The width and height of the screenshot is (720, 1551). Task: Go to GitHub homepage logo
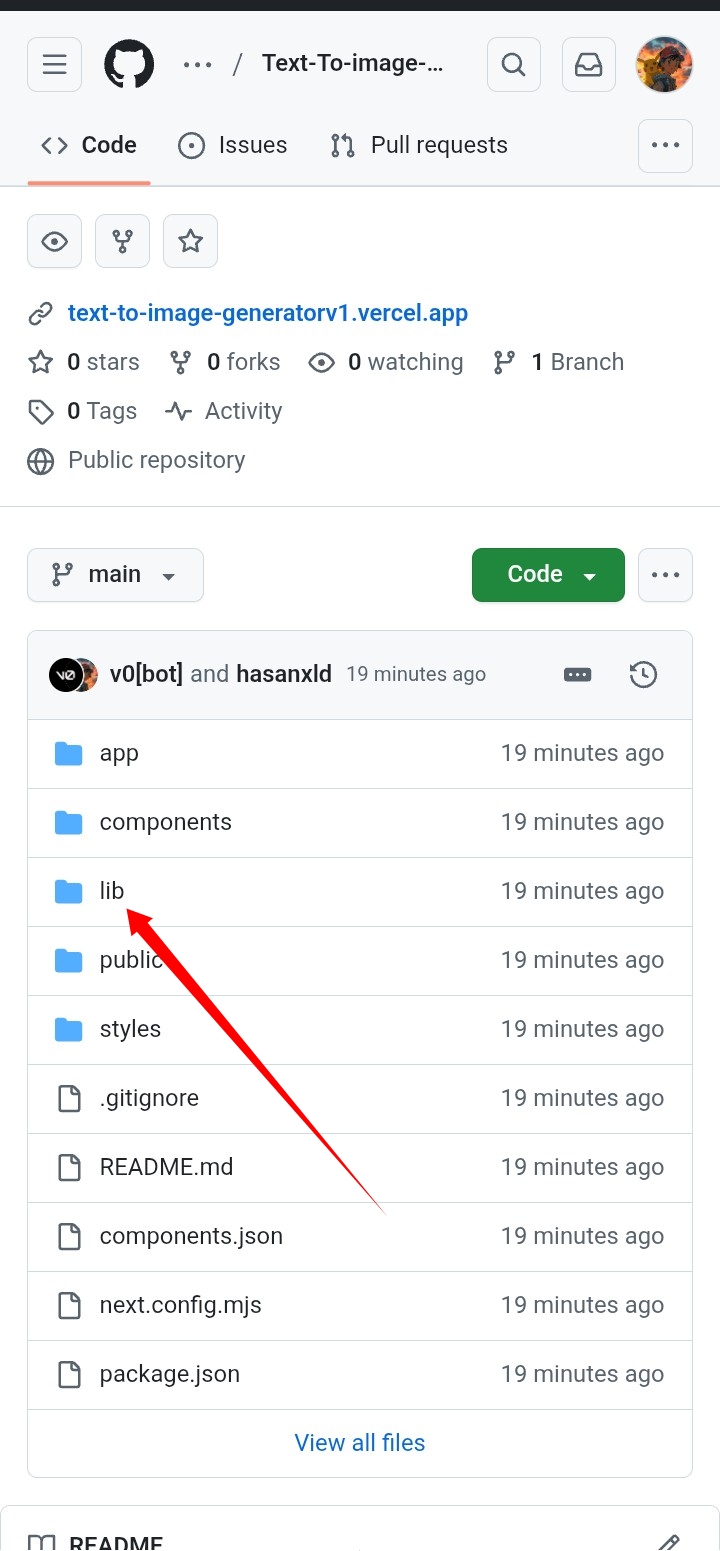(x=129, y=65)
